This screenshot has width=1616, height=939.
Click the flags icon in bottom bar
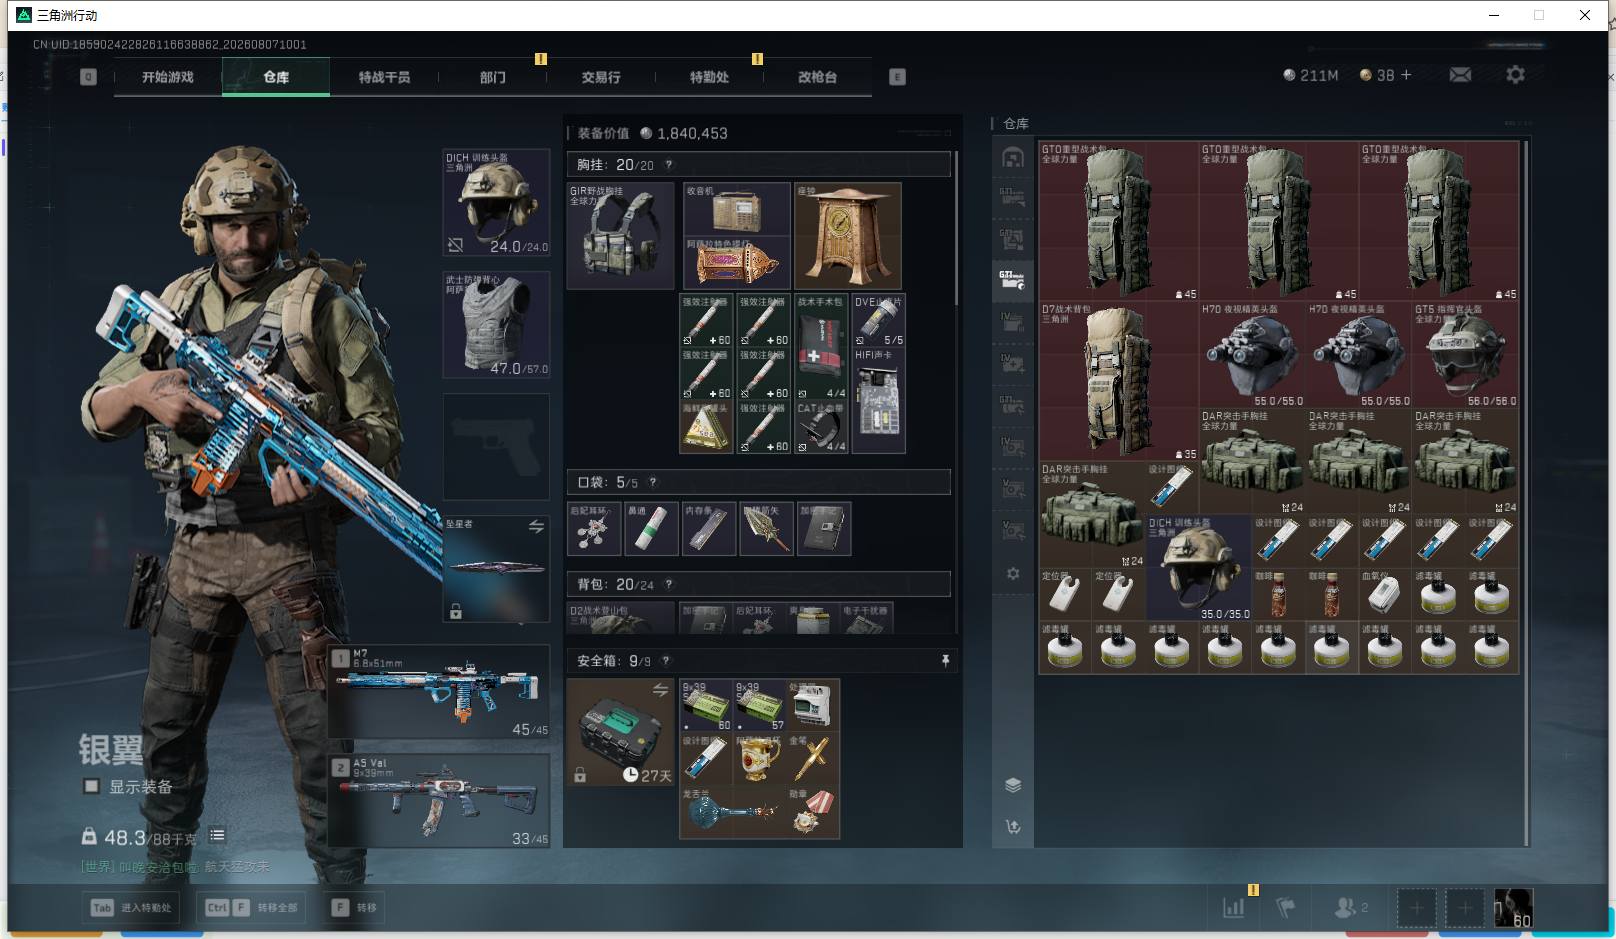point(1286,908)
